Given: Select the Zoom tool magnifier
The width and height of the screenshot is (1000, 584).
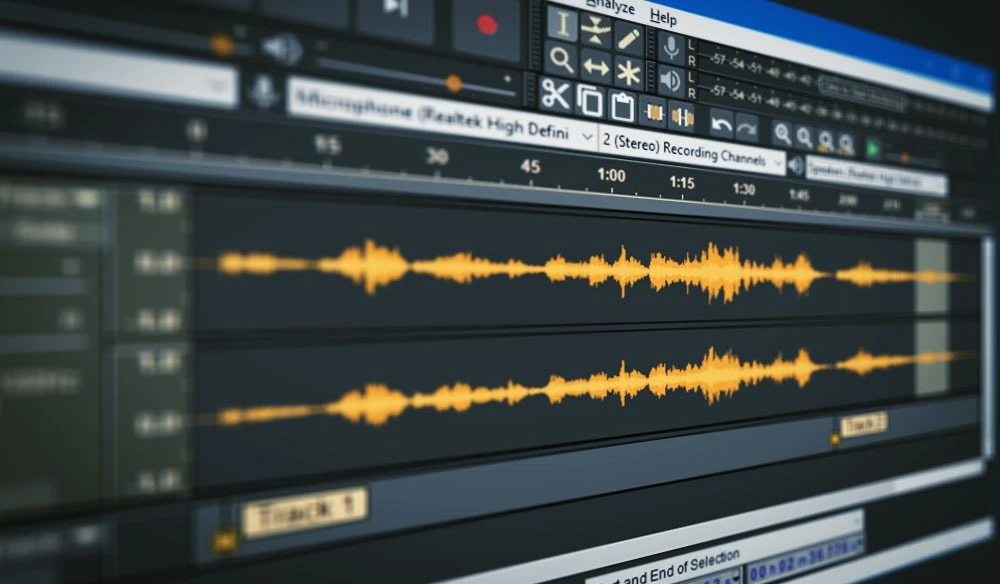Looking at the screenshot, I should 561,59.
